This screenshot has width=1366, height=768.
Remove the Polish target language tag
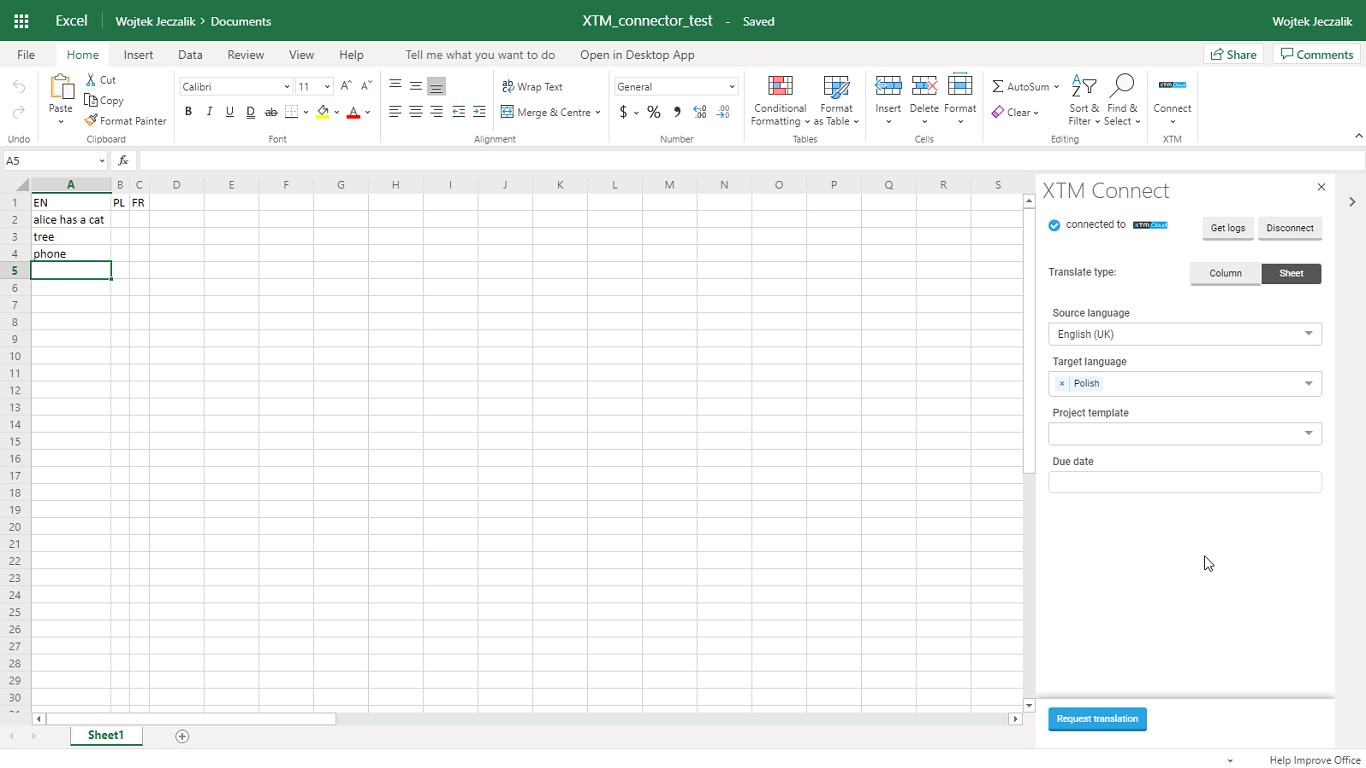pyautogui.click(x=1062, y=384)
